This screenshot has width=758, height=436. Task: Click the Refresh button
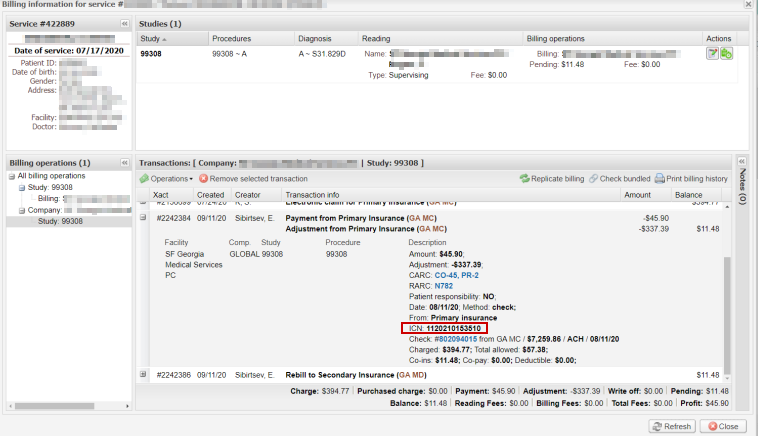click(x=672, y=426)
